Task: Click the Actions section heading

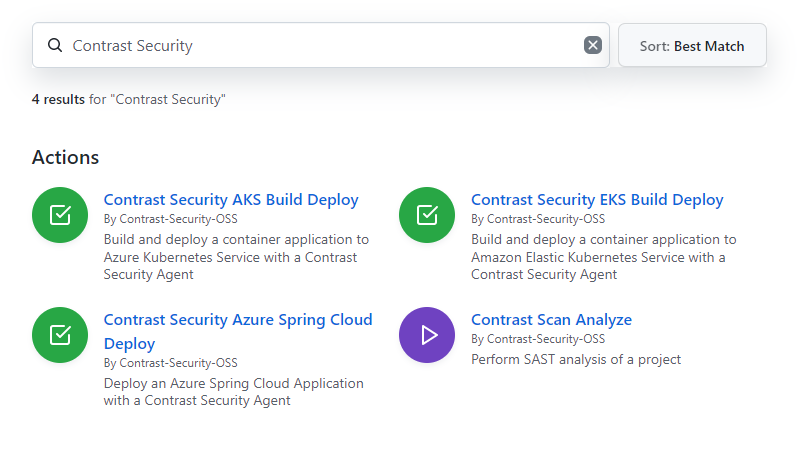Action: pyautogui.click(x=65, y=157)
